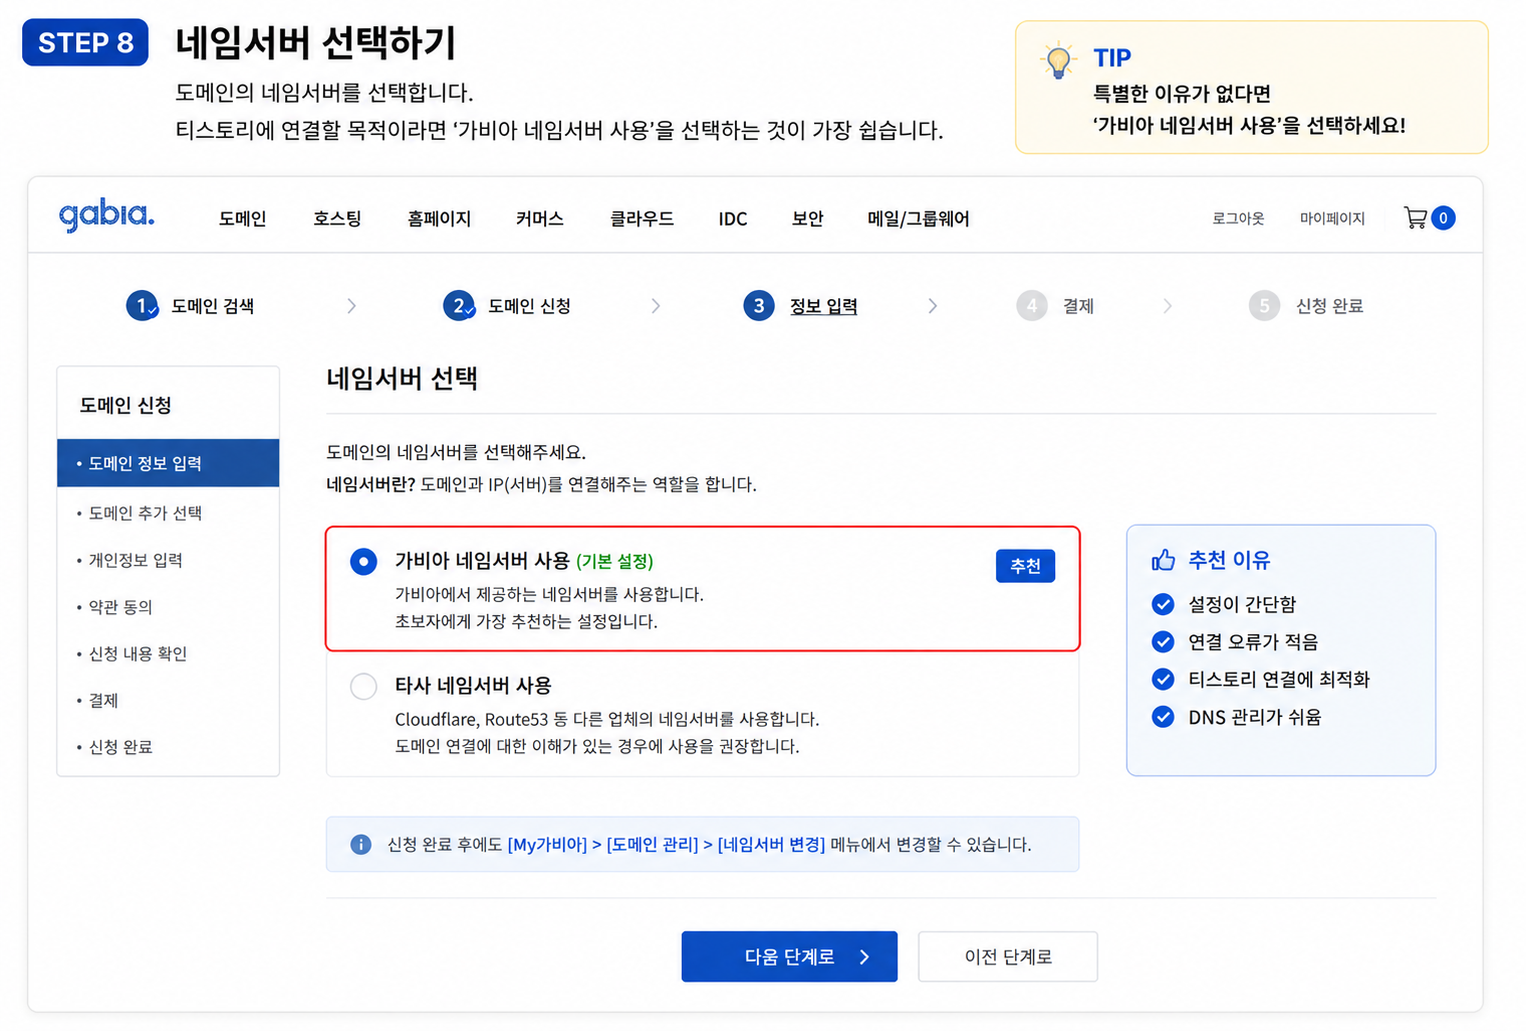The image size is (1526, 1031).
Task: Click the chevron after 정보 입력 step
Action: point(932,306)
